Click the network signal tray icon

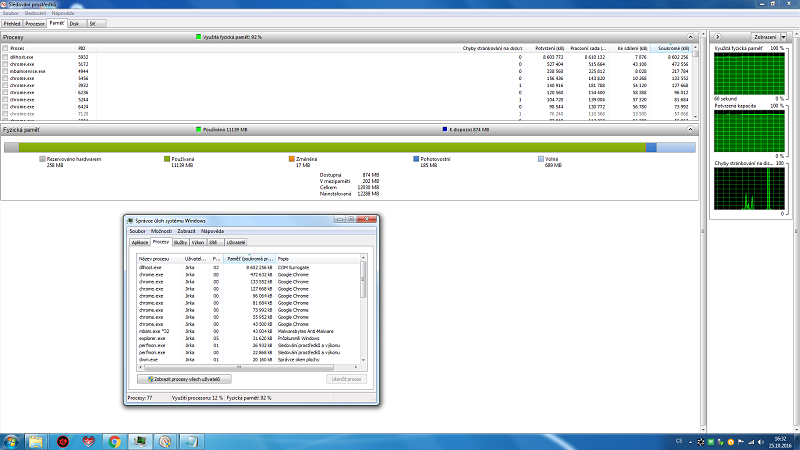751,442
